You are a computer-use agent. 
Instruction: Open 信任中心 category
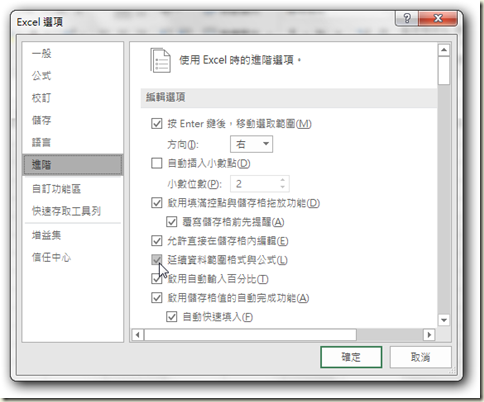pos(51,257)
